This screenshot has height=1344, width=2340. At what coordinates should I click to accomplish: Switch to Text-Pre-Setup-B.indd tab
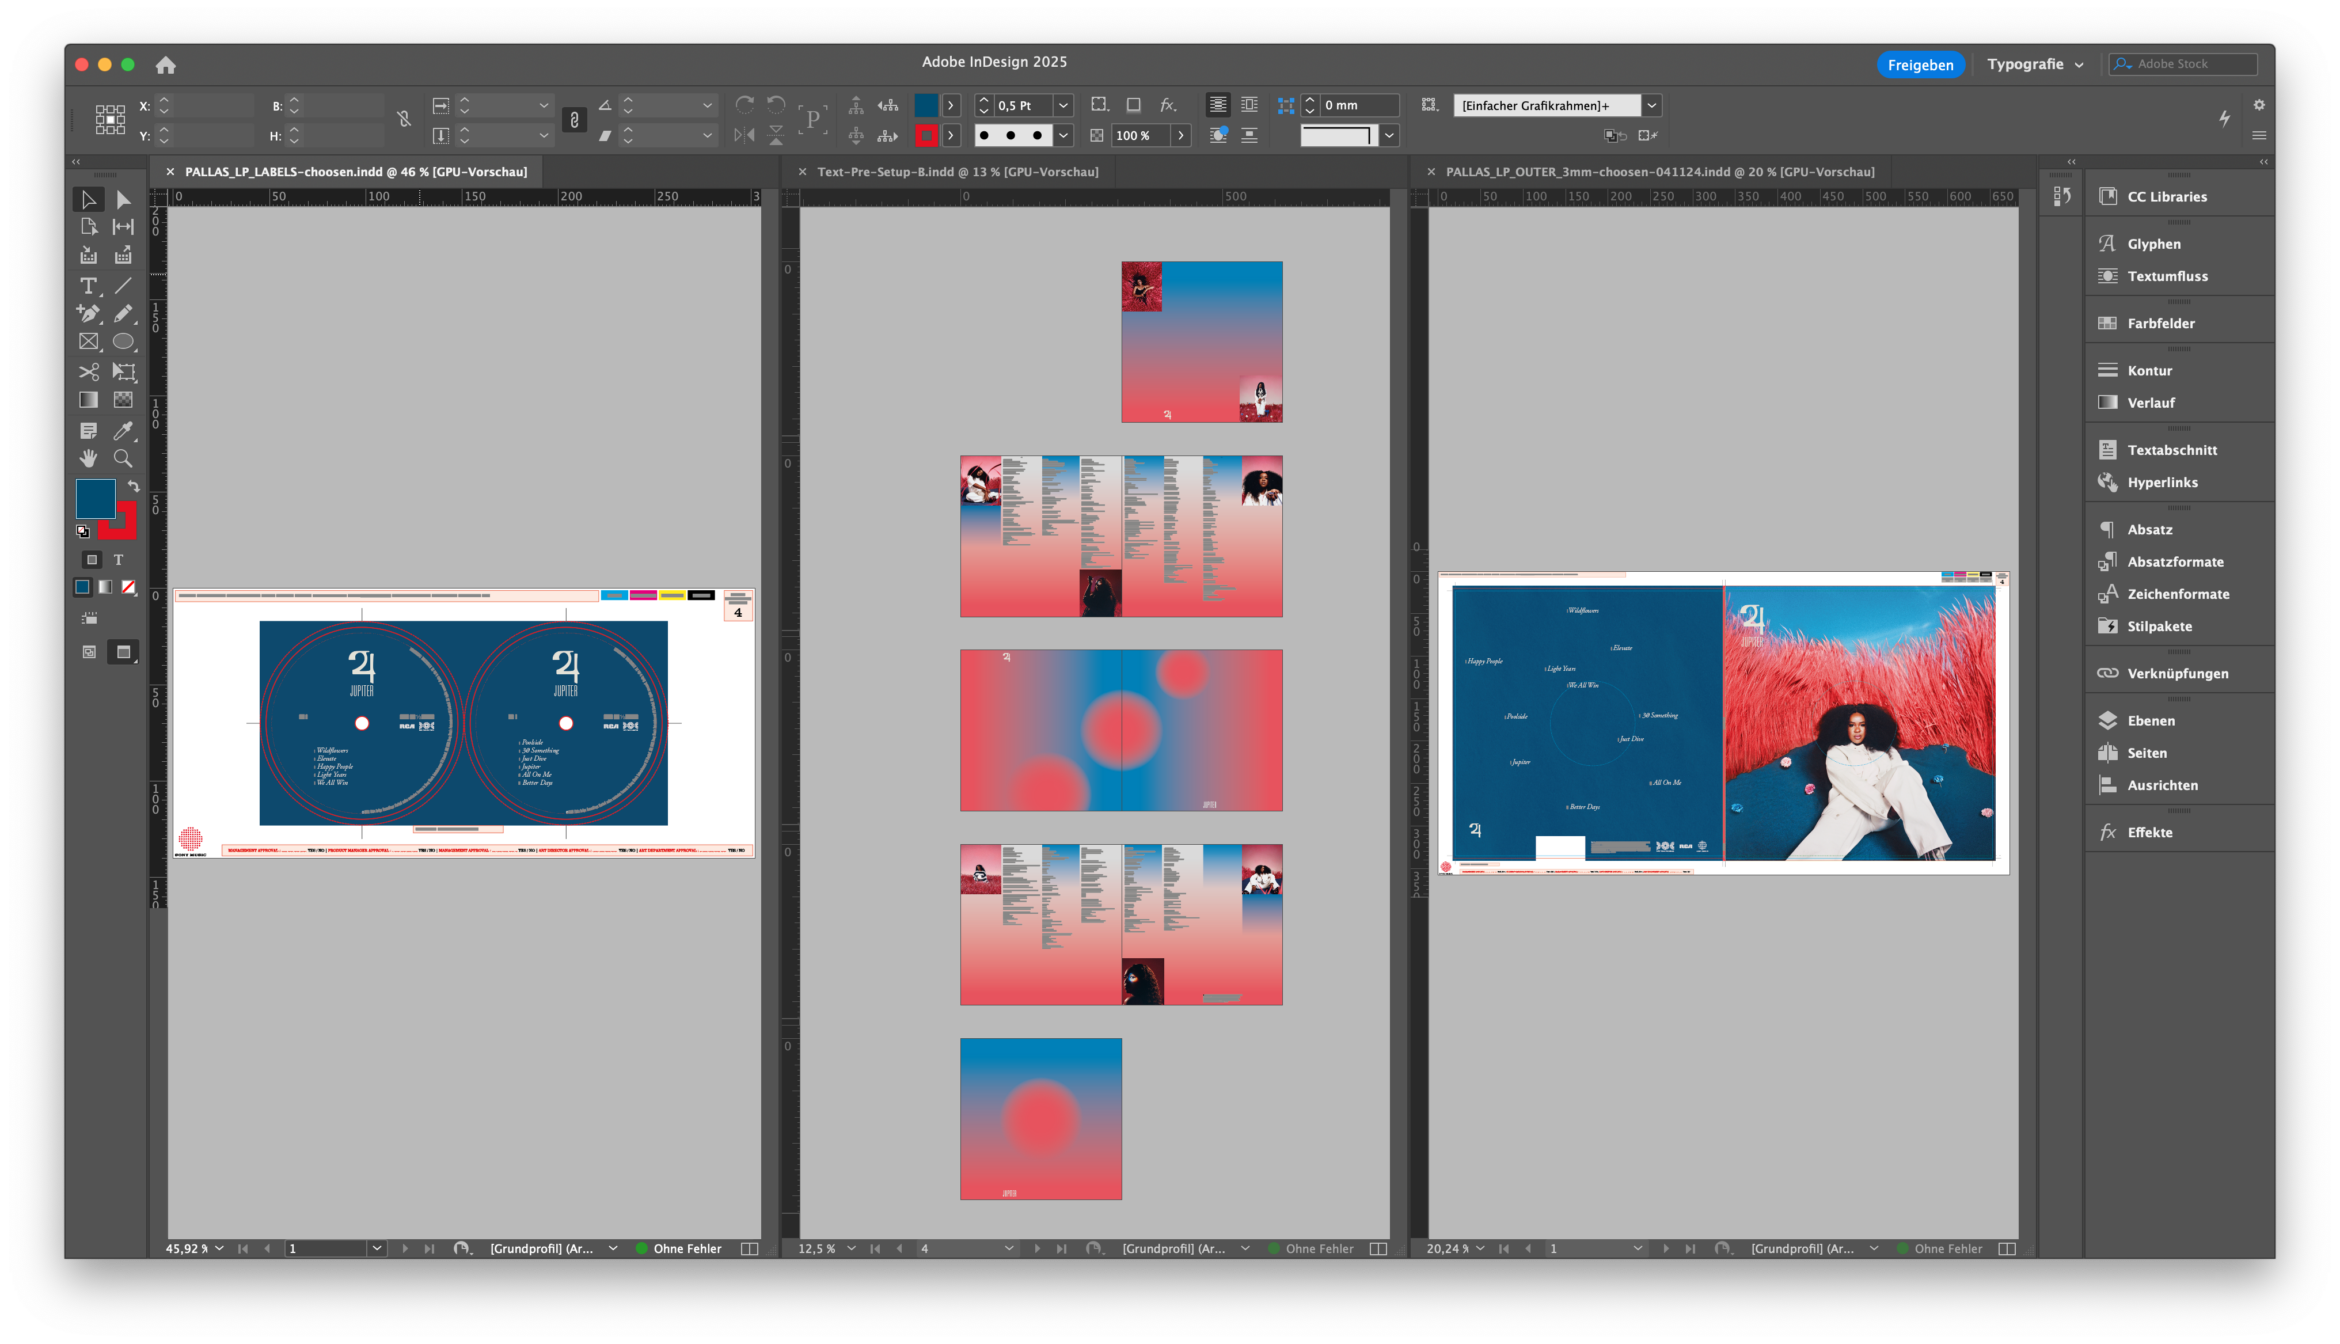[x=957, y=172]
